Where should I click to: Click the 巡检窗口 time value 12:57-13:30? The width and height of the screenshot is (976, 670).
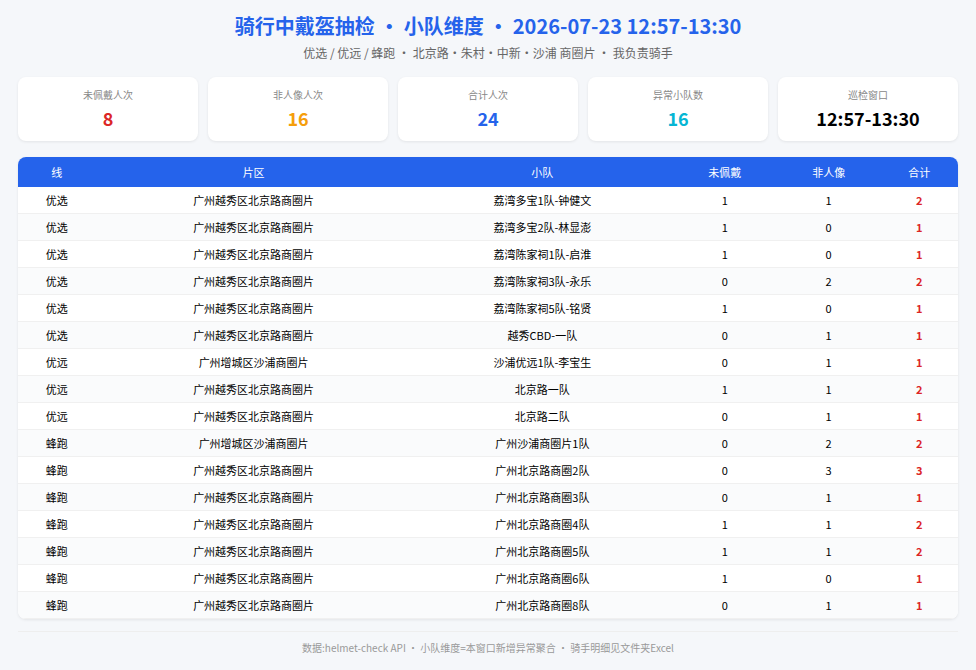pos(868,120)
